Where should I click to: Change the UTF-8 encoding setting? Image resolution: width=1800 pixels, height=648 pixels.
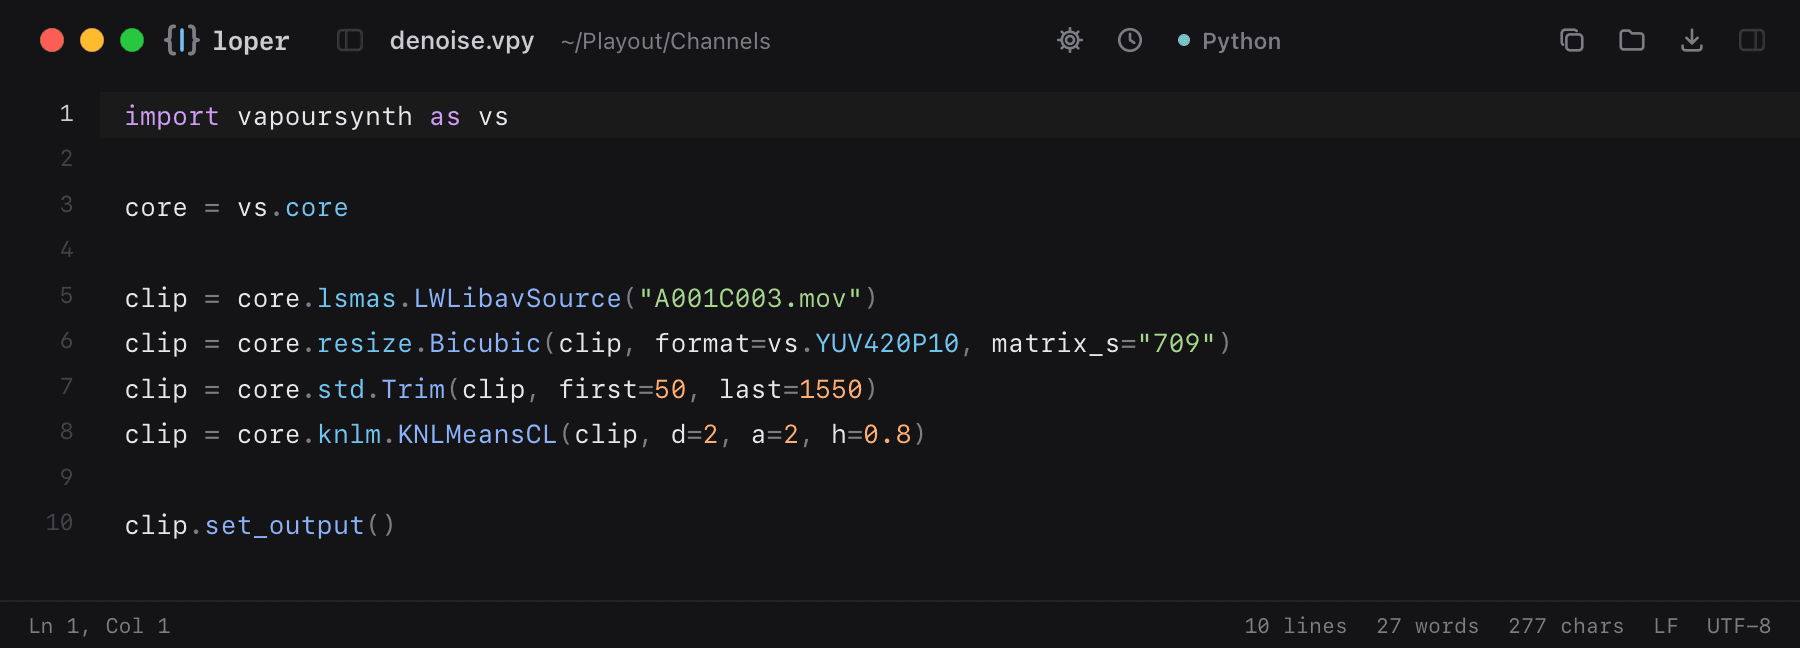(x=1738, y=626)
